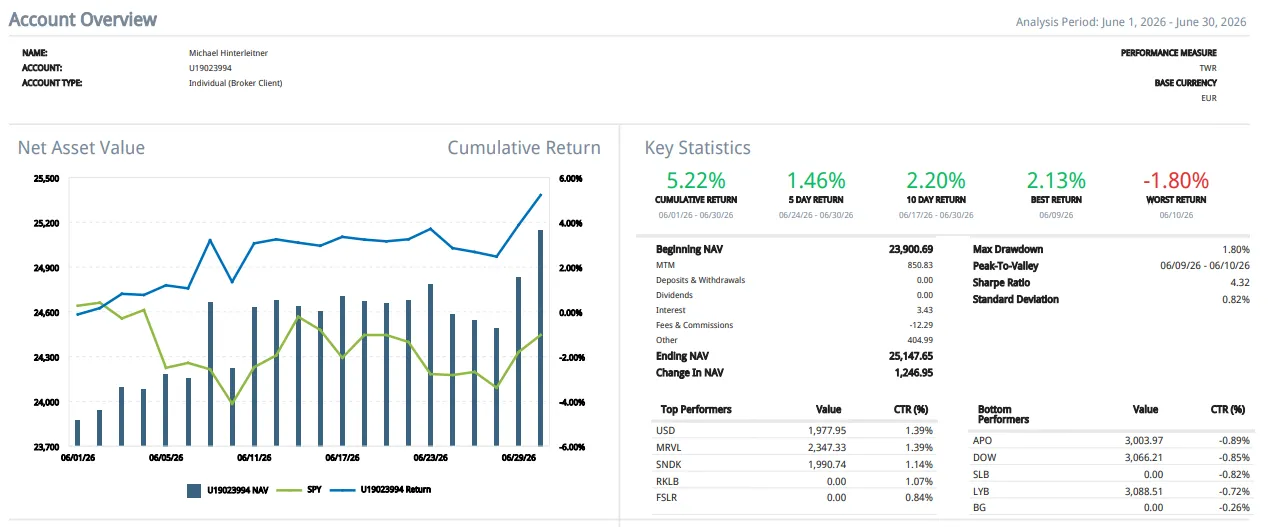
Task: Click the Cumulative Return chart heading
Action: click(524, 148)
